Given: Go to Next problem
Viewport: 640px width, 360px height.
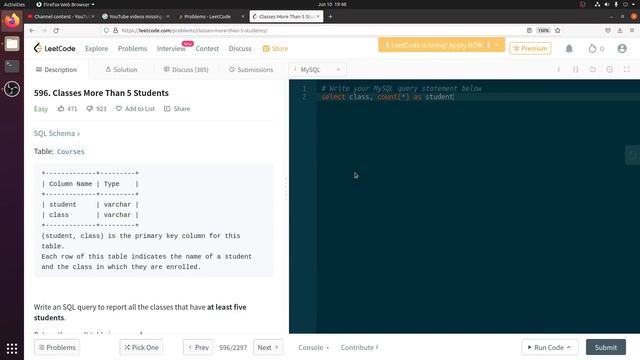Looking at the screenshot, I should coord(268,347).
